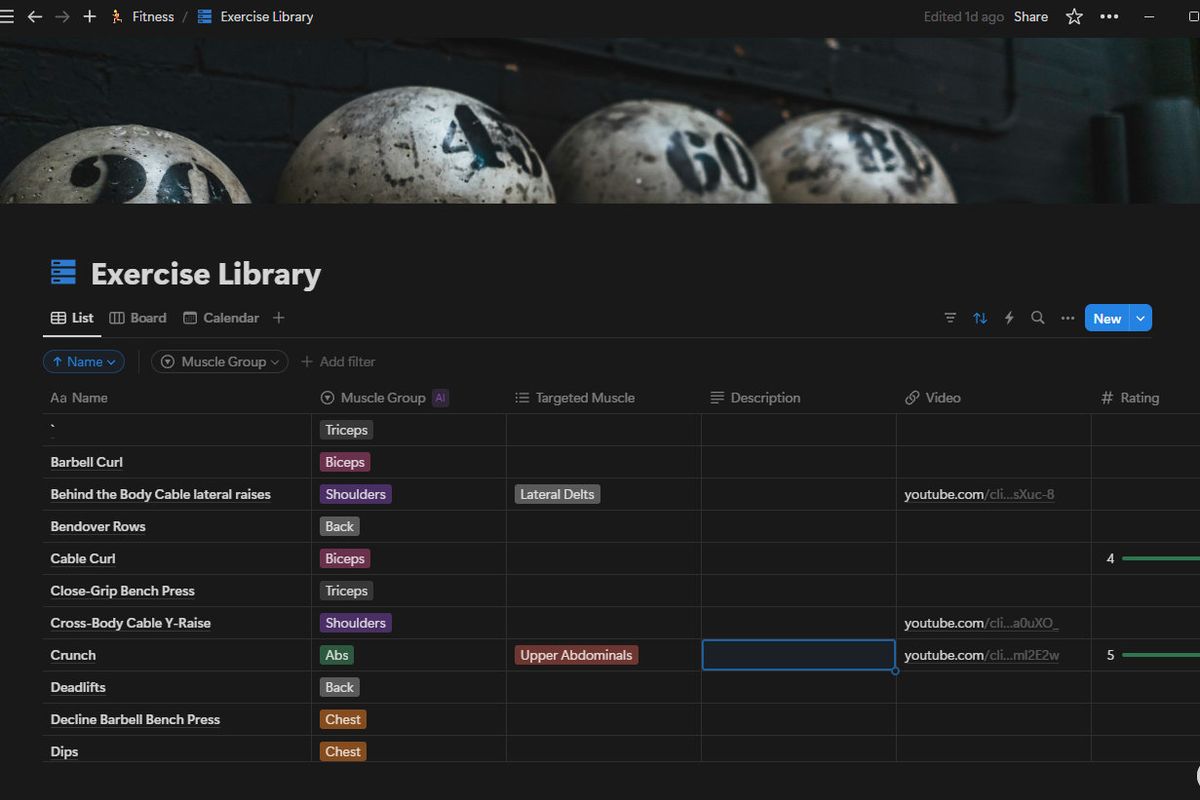Open automations lightning icon
The image size is (1200, 800).
pyautogui.click(x=1009, y=318)
